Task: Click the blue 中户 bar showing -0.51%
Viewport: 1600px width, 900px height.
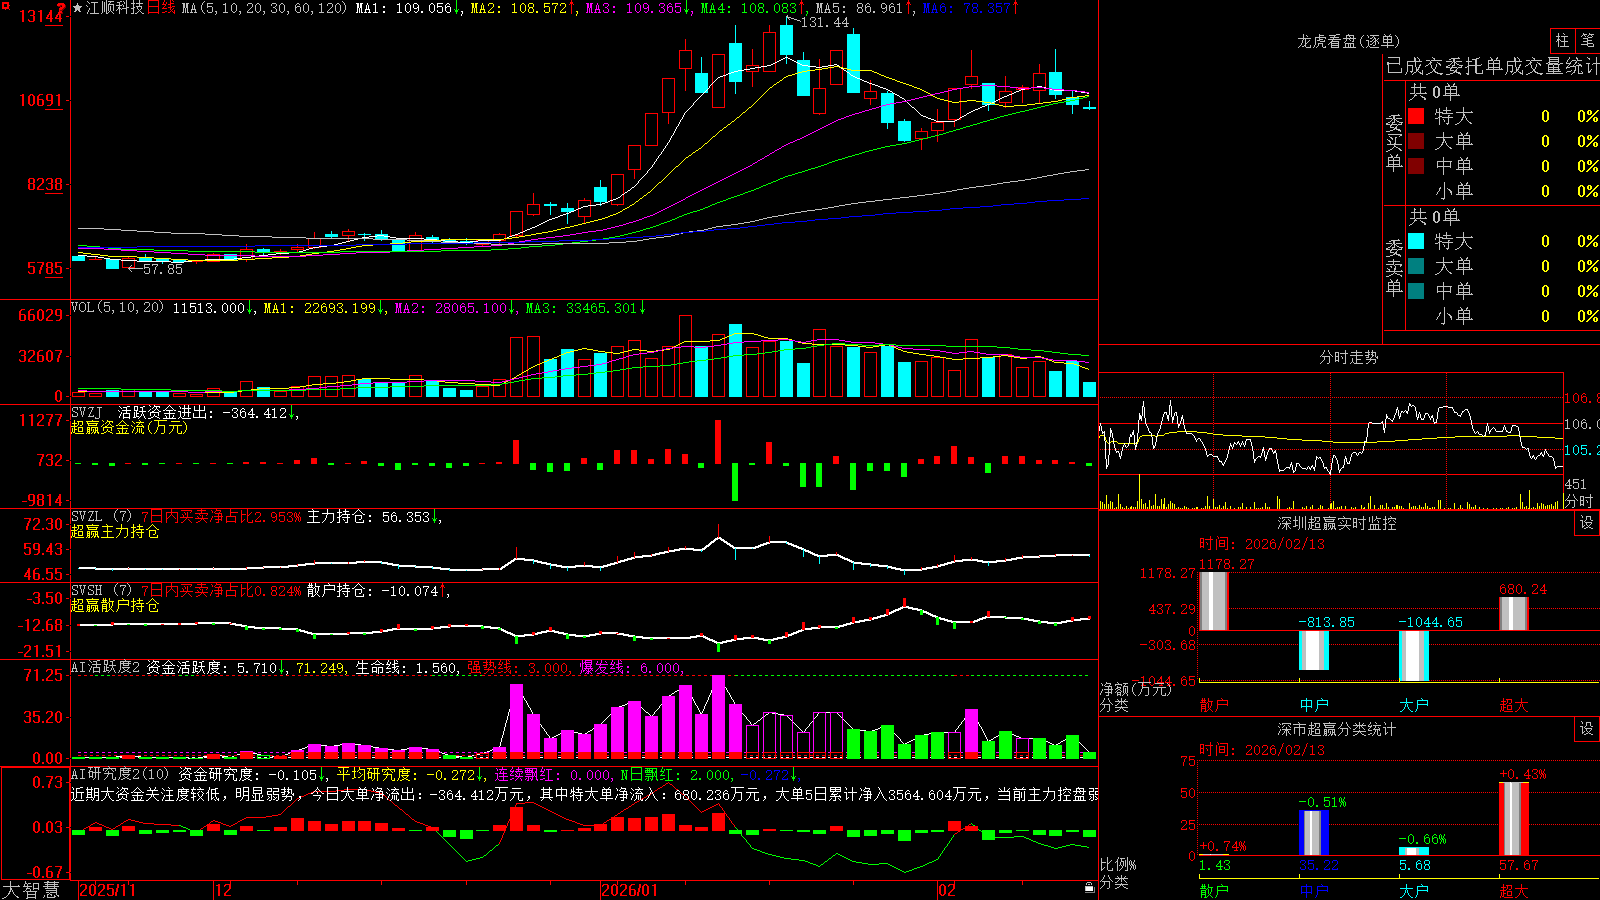Action: point(1314,833)
